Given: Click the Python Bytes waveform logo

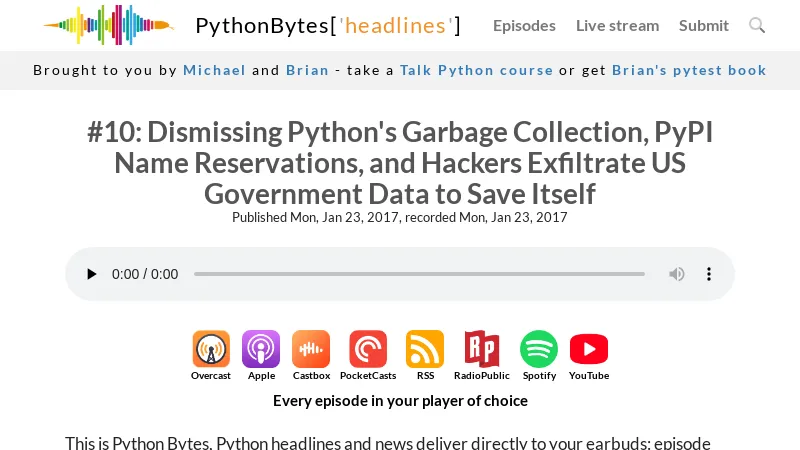Looking at the screenshot, I should [108, 25].
